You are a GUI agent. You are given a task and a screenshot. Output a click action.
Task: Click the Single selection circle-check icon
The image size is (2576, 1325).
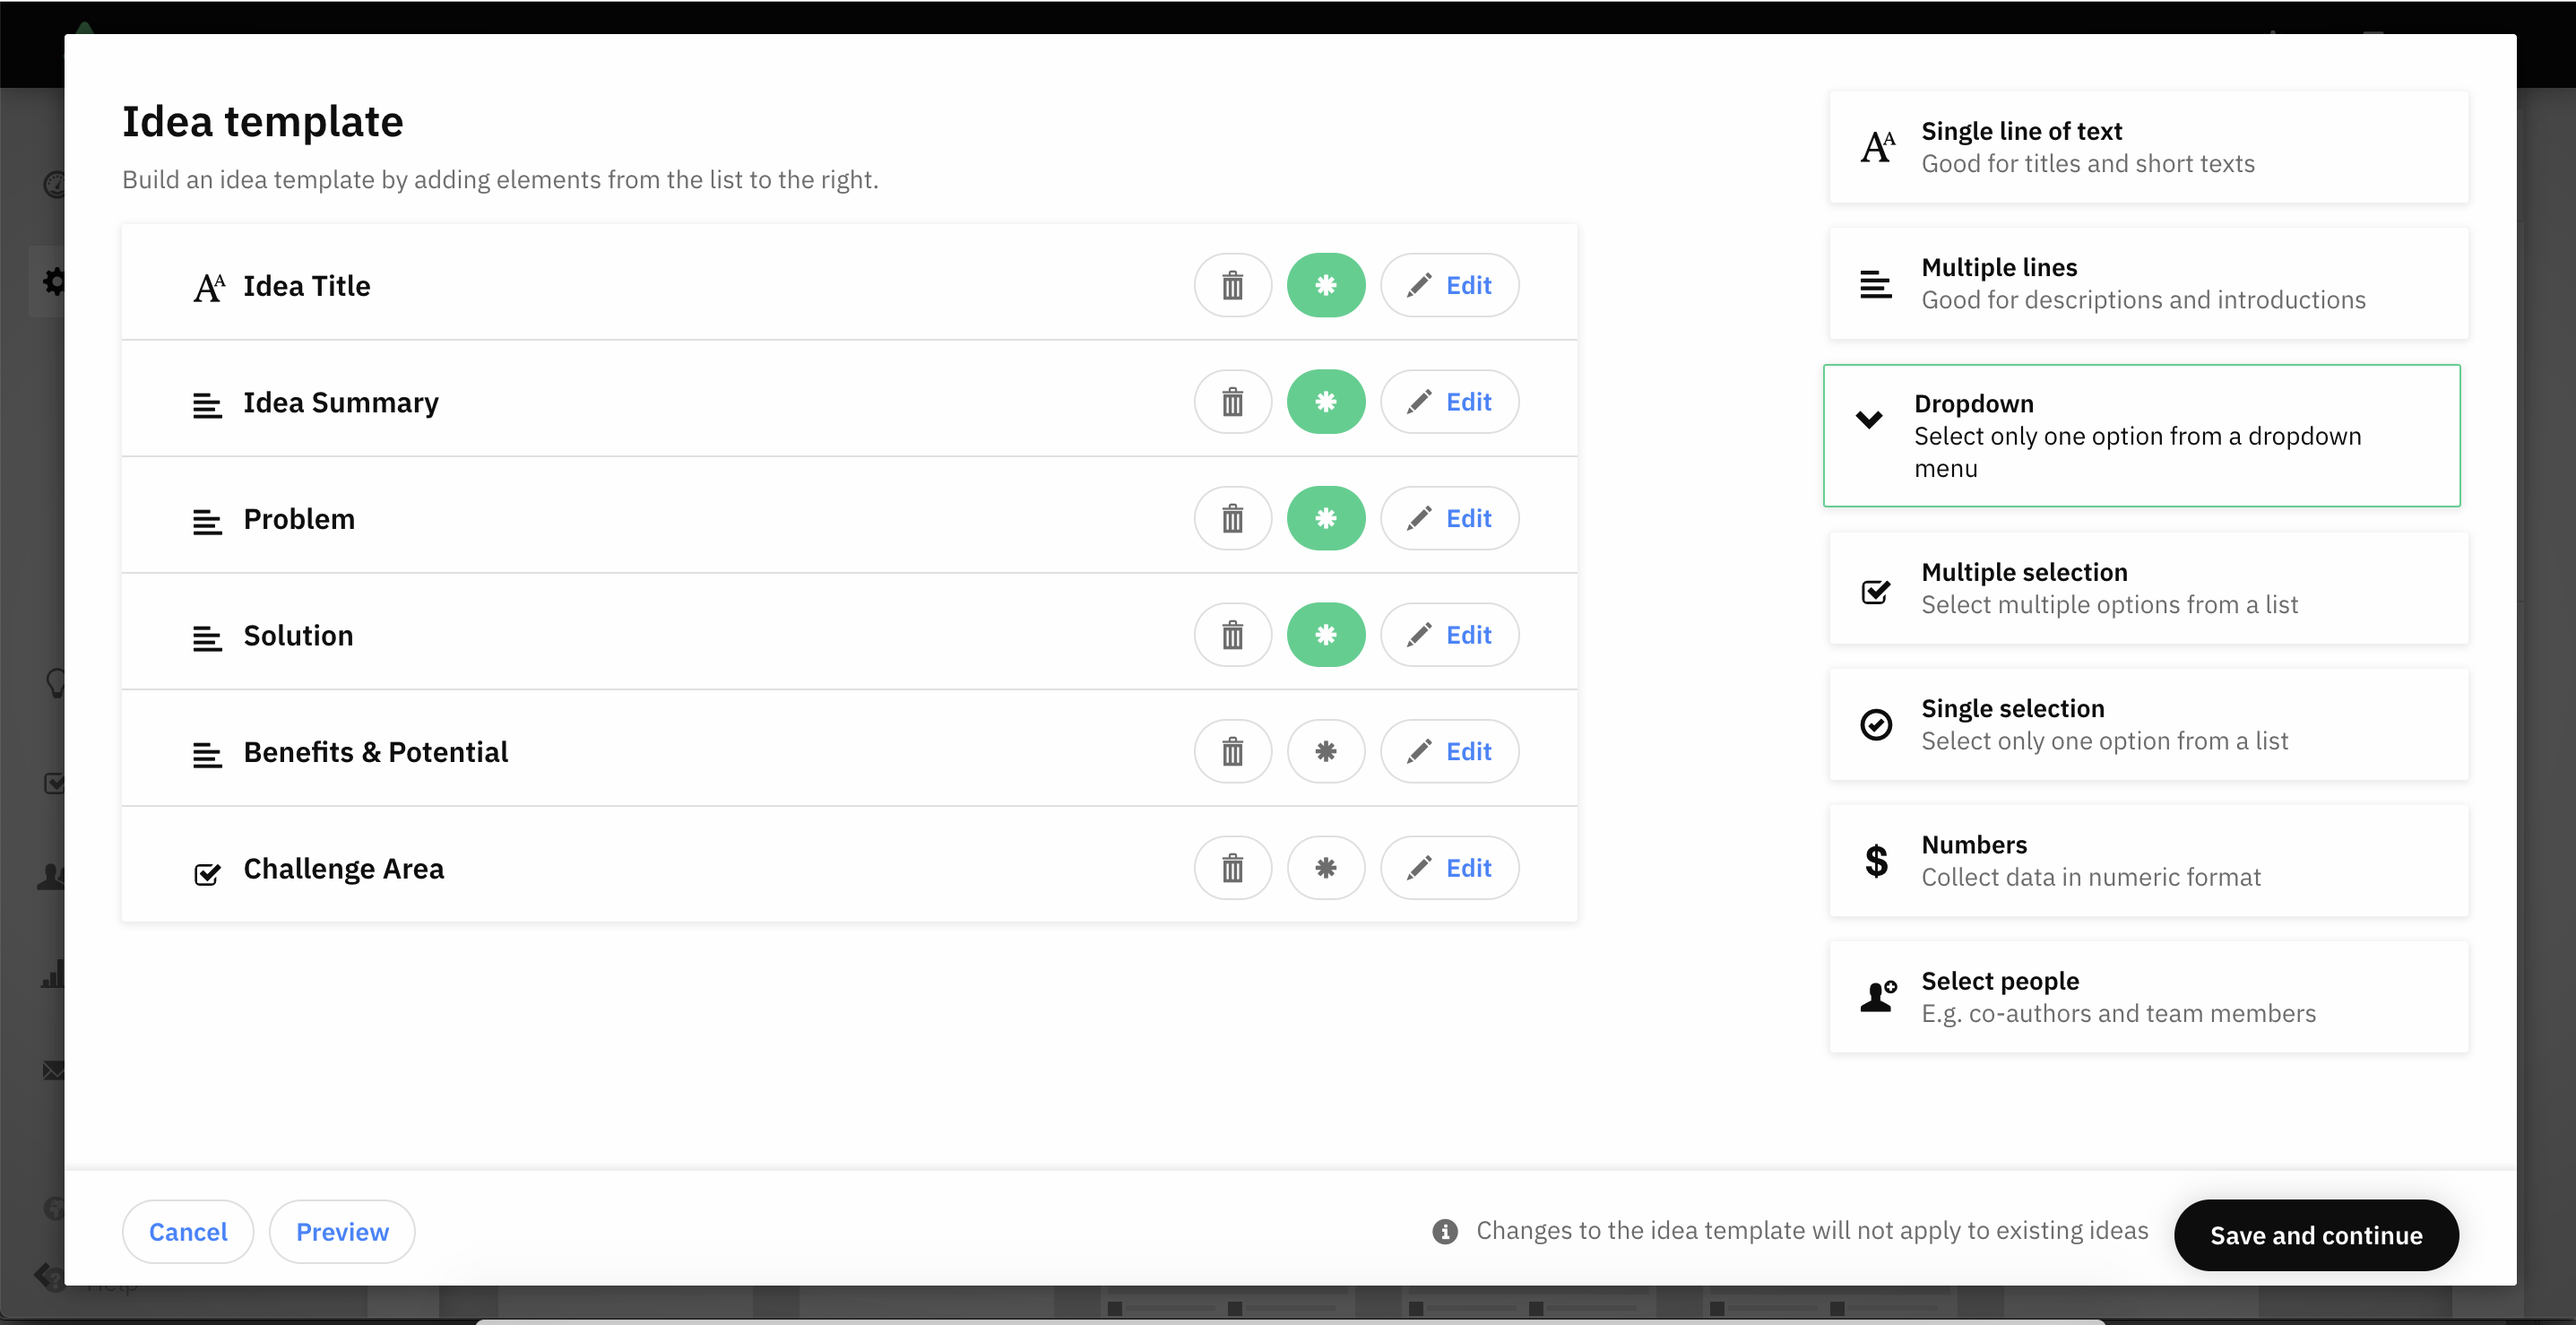click(x=1876, y=724)
